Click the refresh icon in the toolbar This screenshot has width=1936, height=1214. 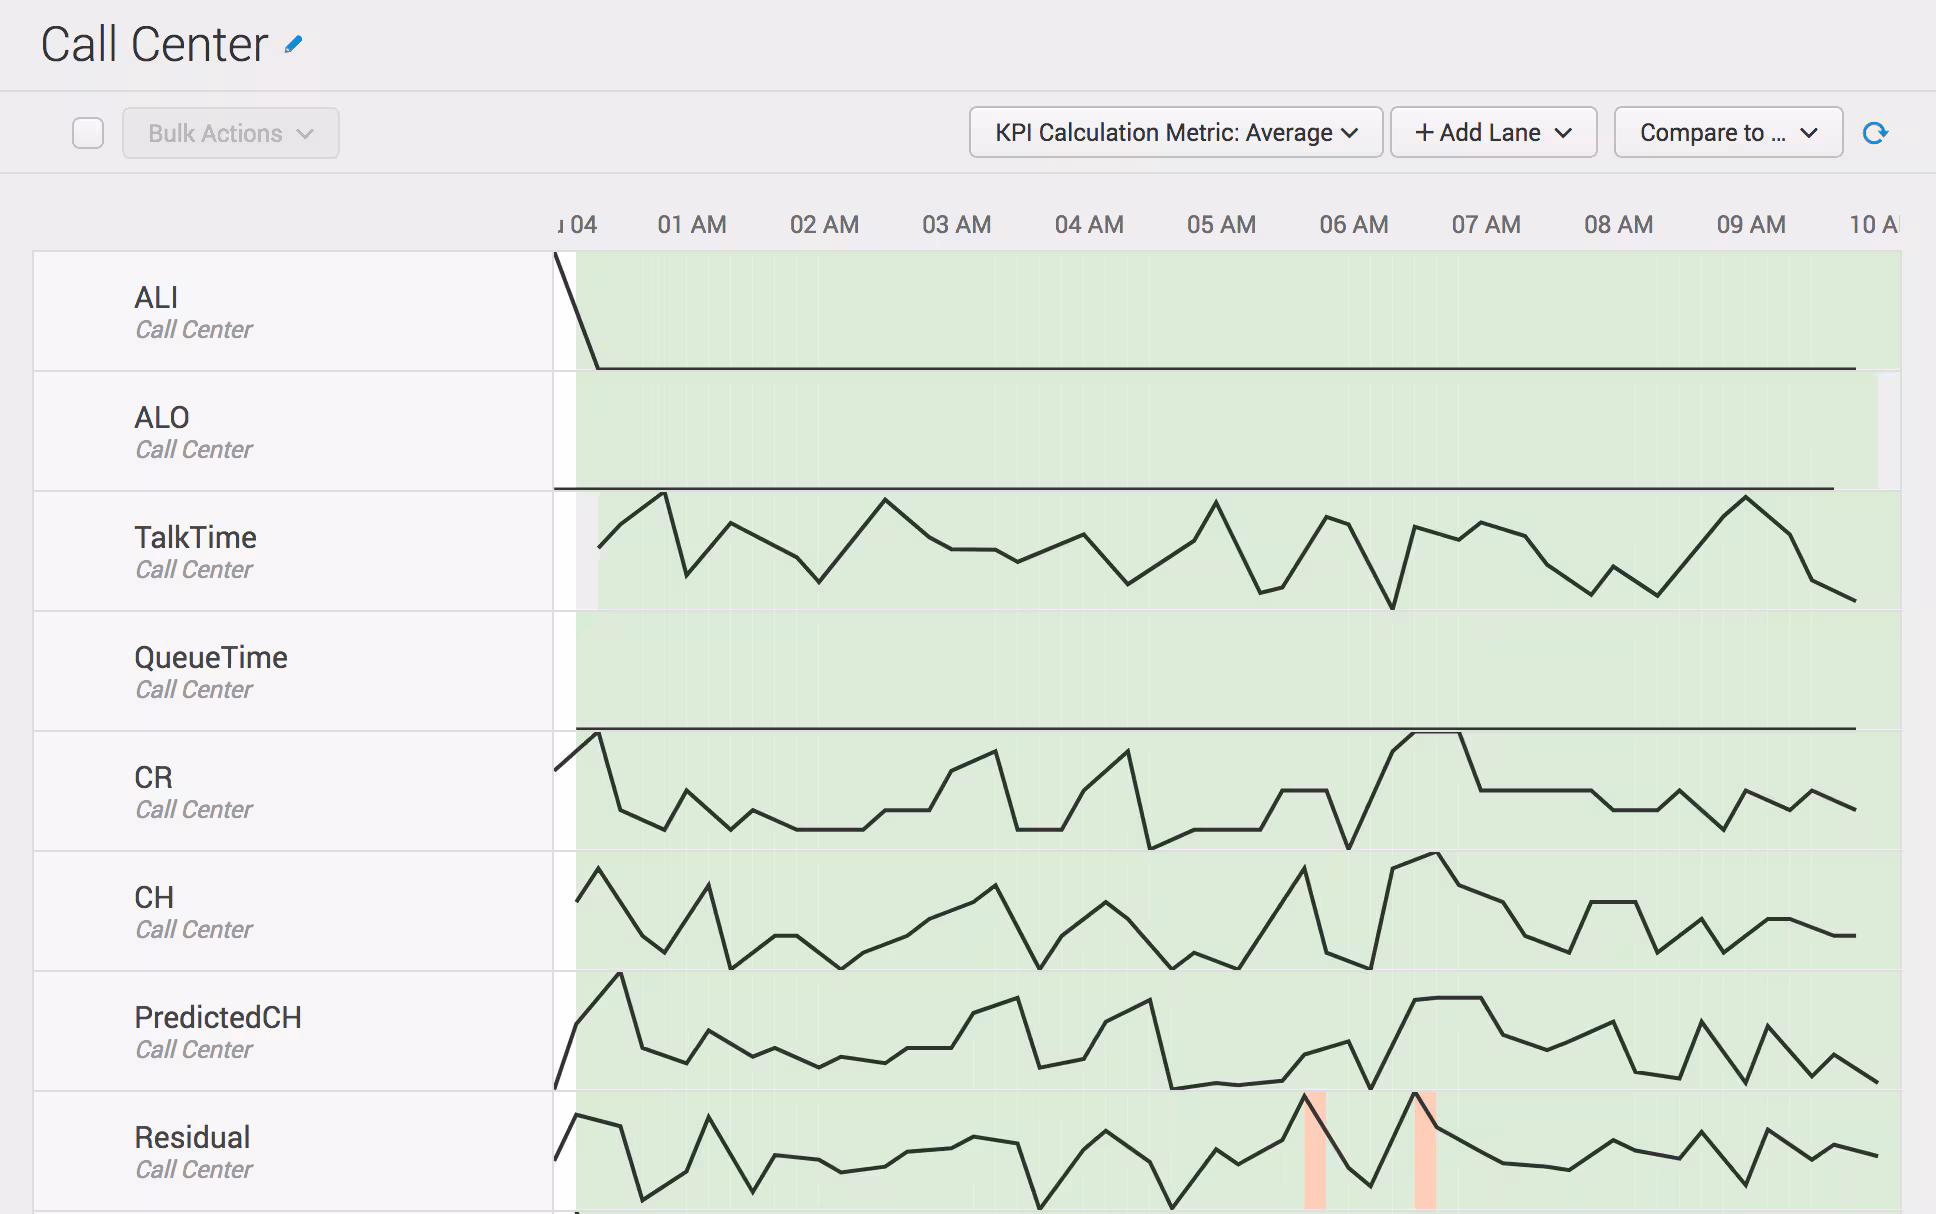(x=1875, y=133)
